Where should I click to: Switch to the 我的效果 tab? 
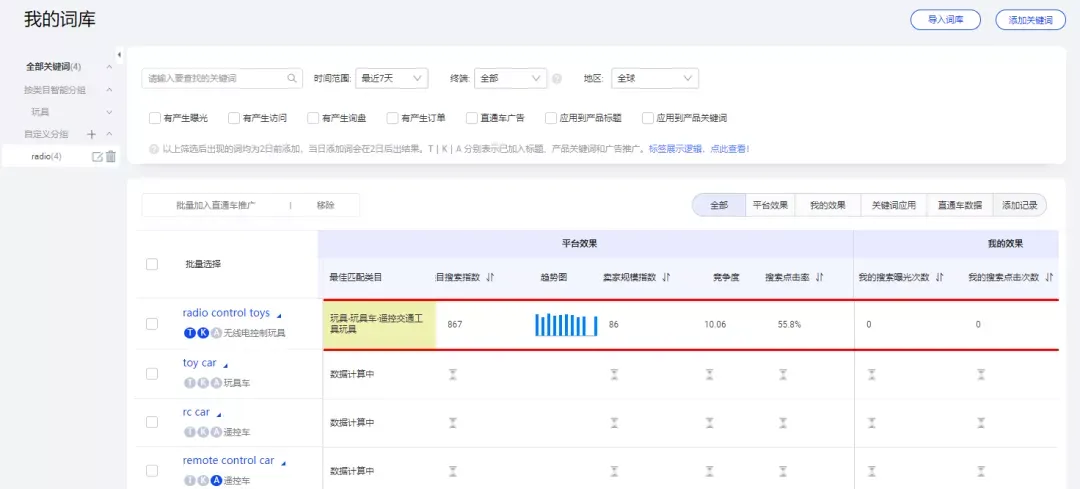coord(827,205)
